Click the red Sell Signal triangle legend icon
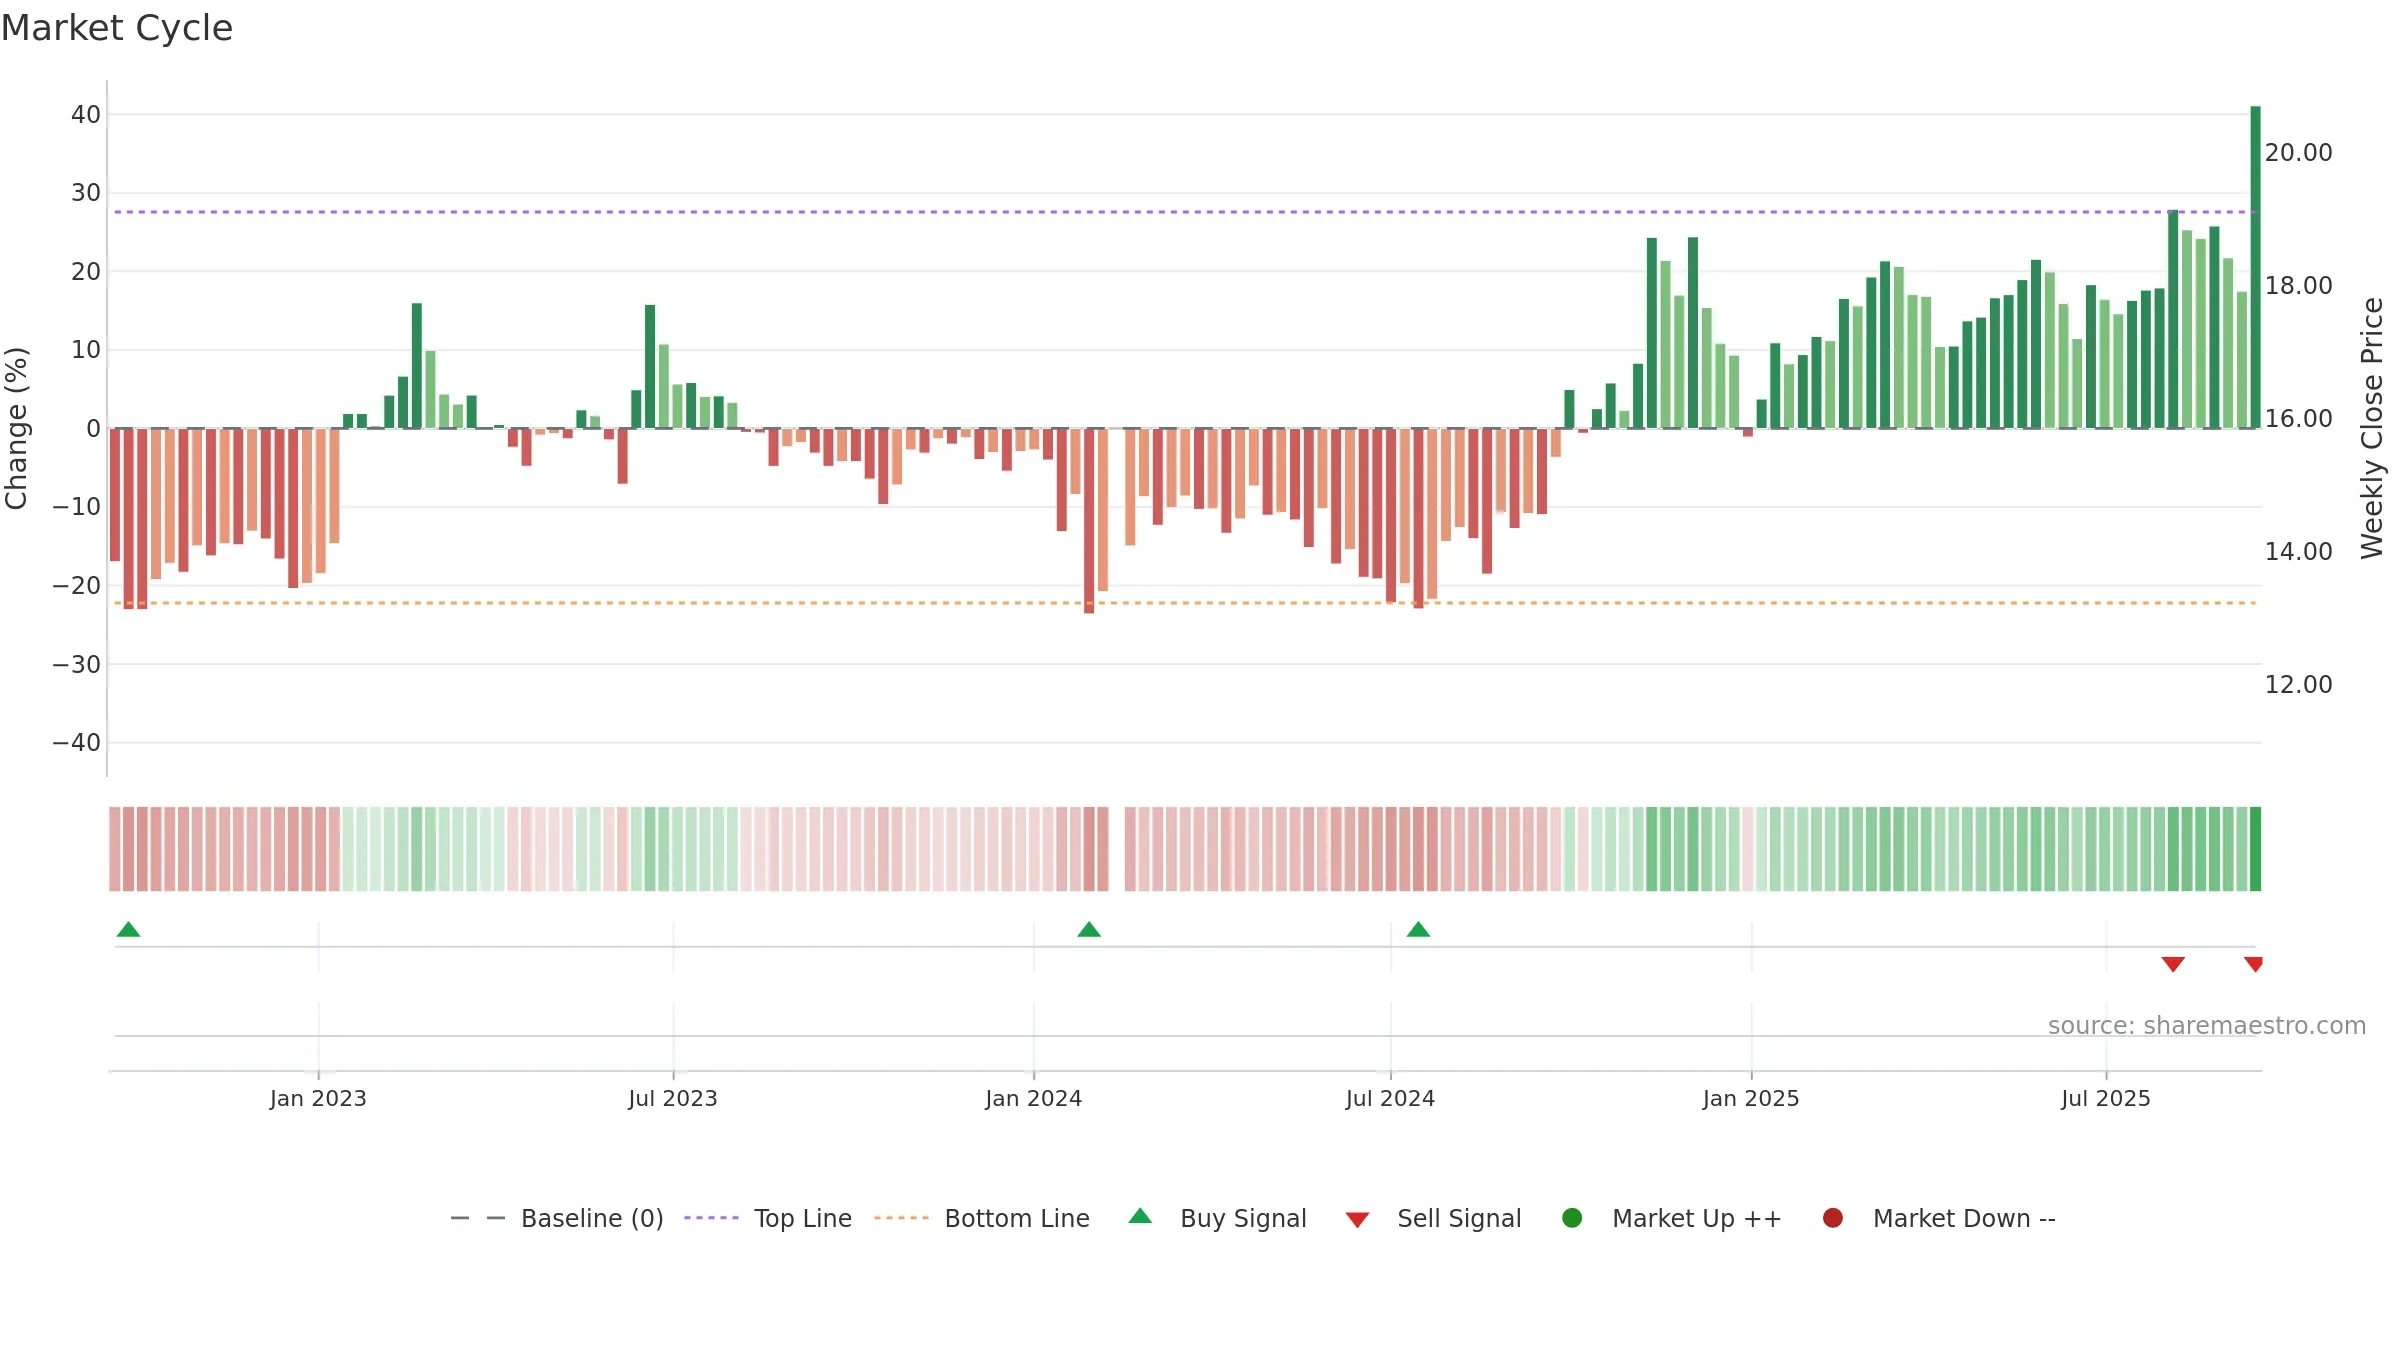Screen dimensions: 2400x1350 coord(1357,1220)
